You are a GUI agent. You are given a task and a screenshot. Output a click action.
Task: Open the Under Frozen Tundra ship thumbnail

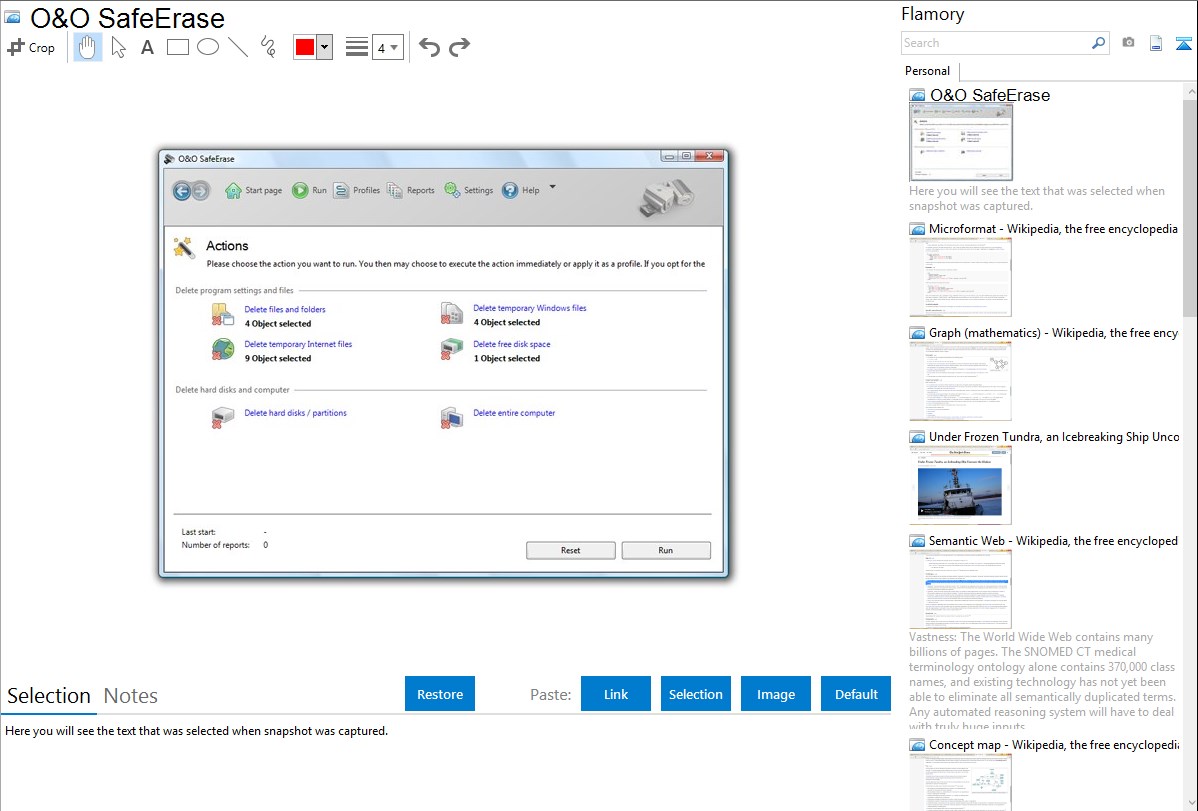[960, 485]
